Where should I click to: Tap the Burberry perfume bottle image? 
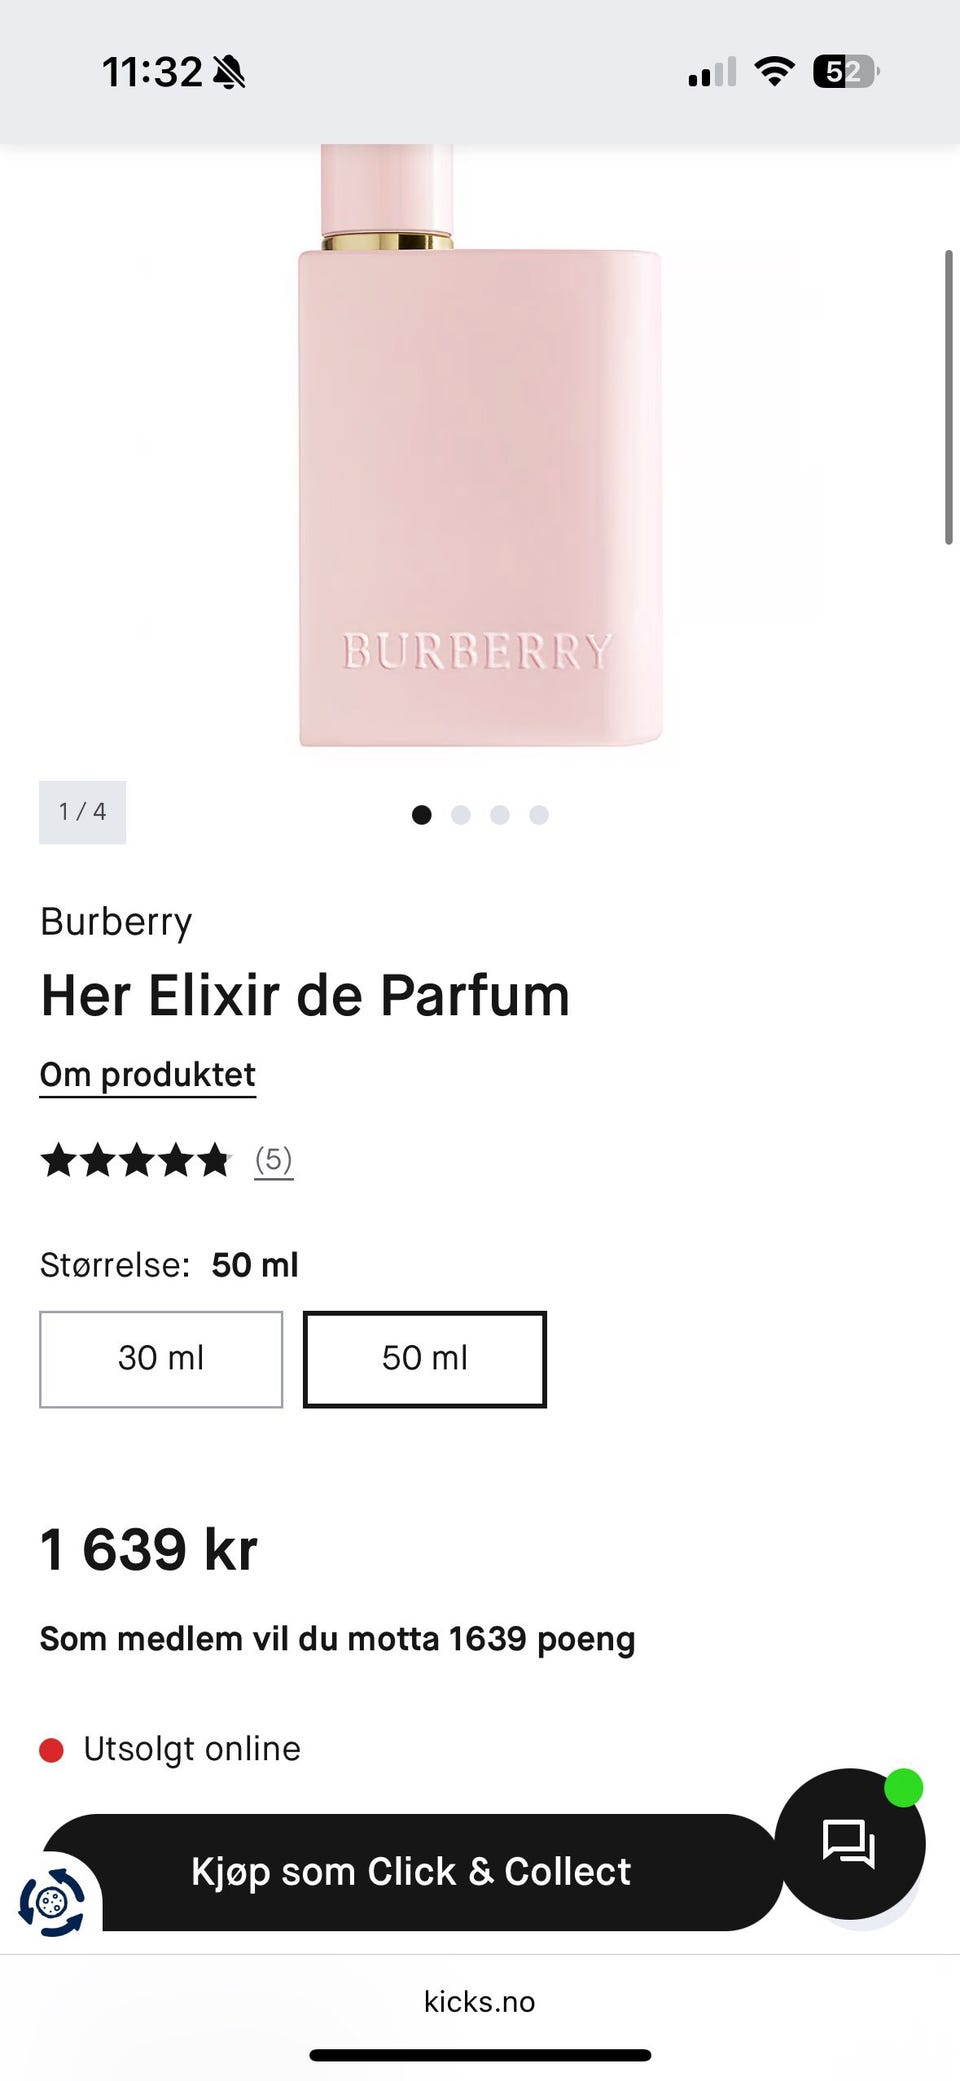(480, 447)
